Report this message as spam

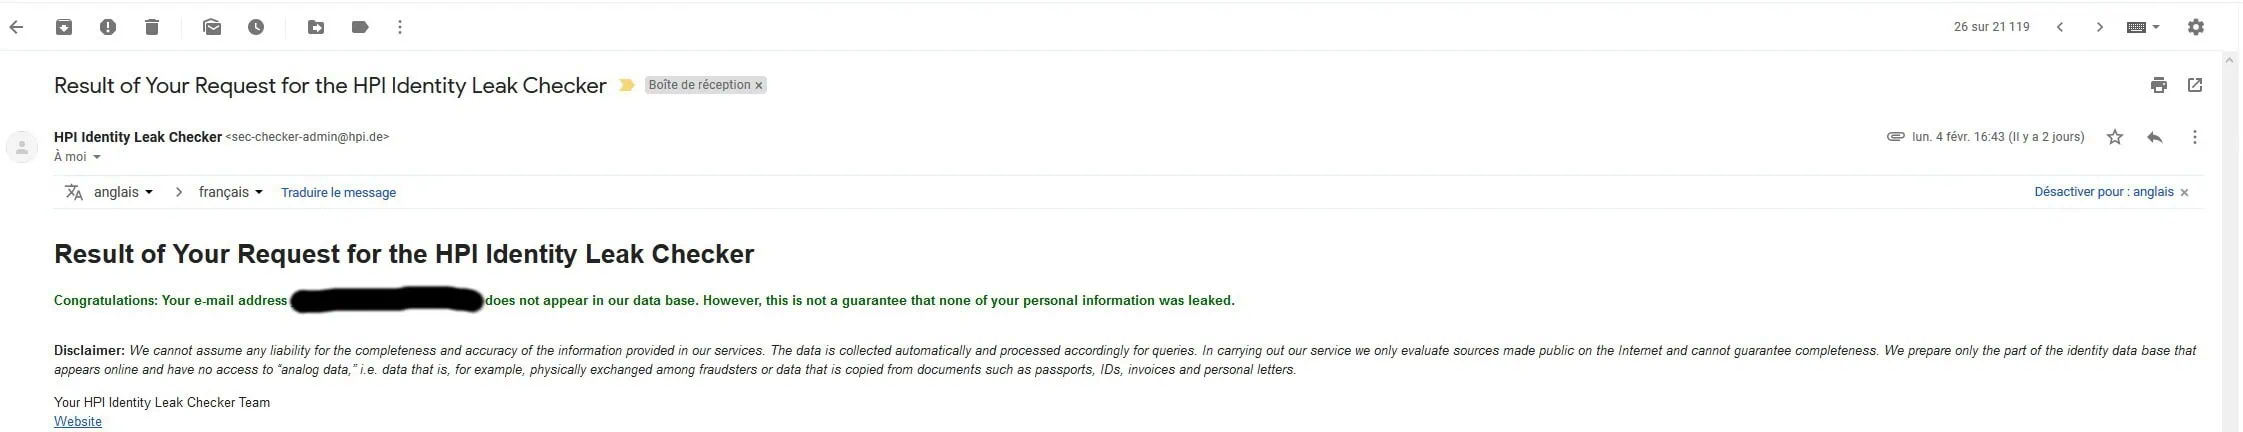[x=108, y=27]
